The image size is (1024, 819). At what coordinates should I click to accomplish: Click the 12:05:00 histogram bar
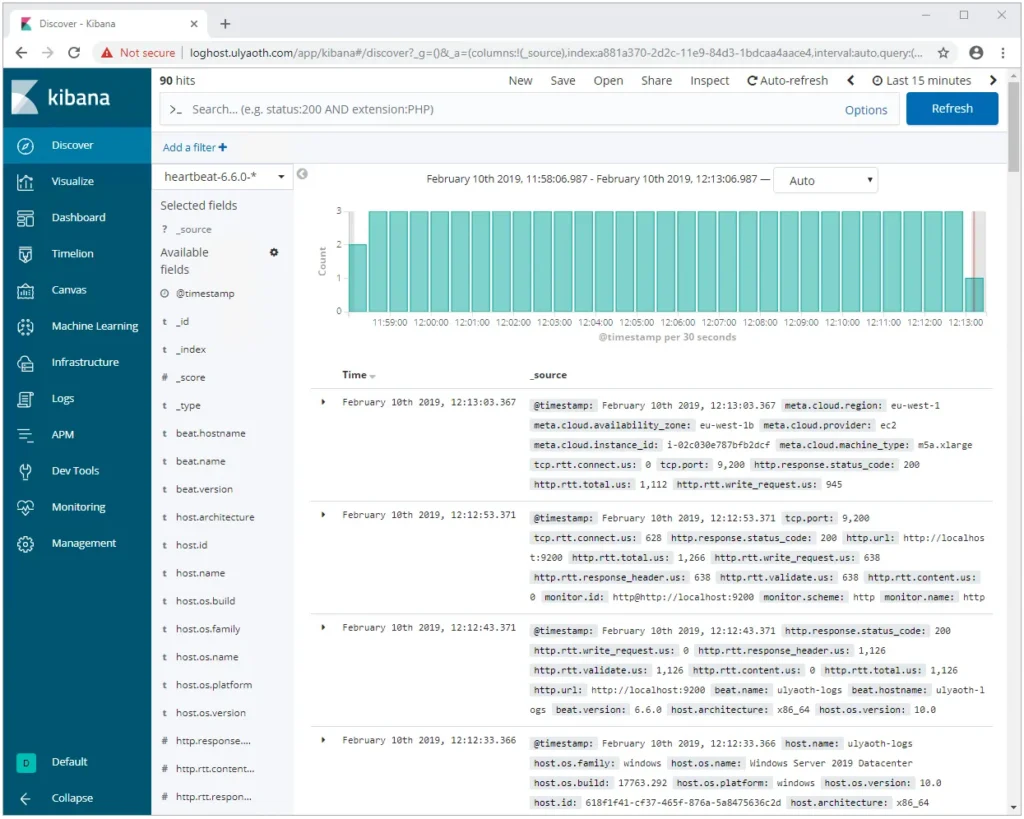pyautogui.click(x=646, y=261)
